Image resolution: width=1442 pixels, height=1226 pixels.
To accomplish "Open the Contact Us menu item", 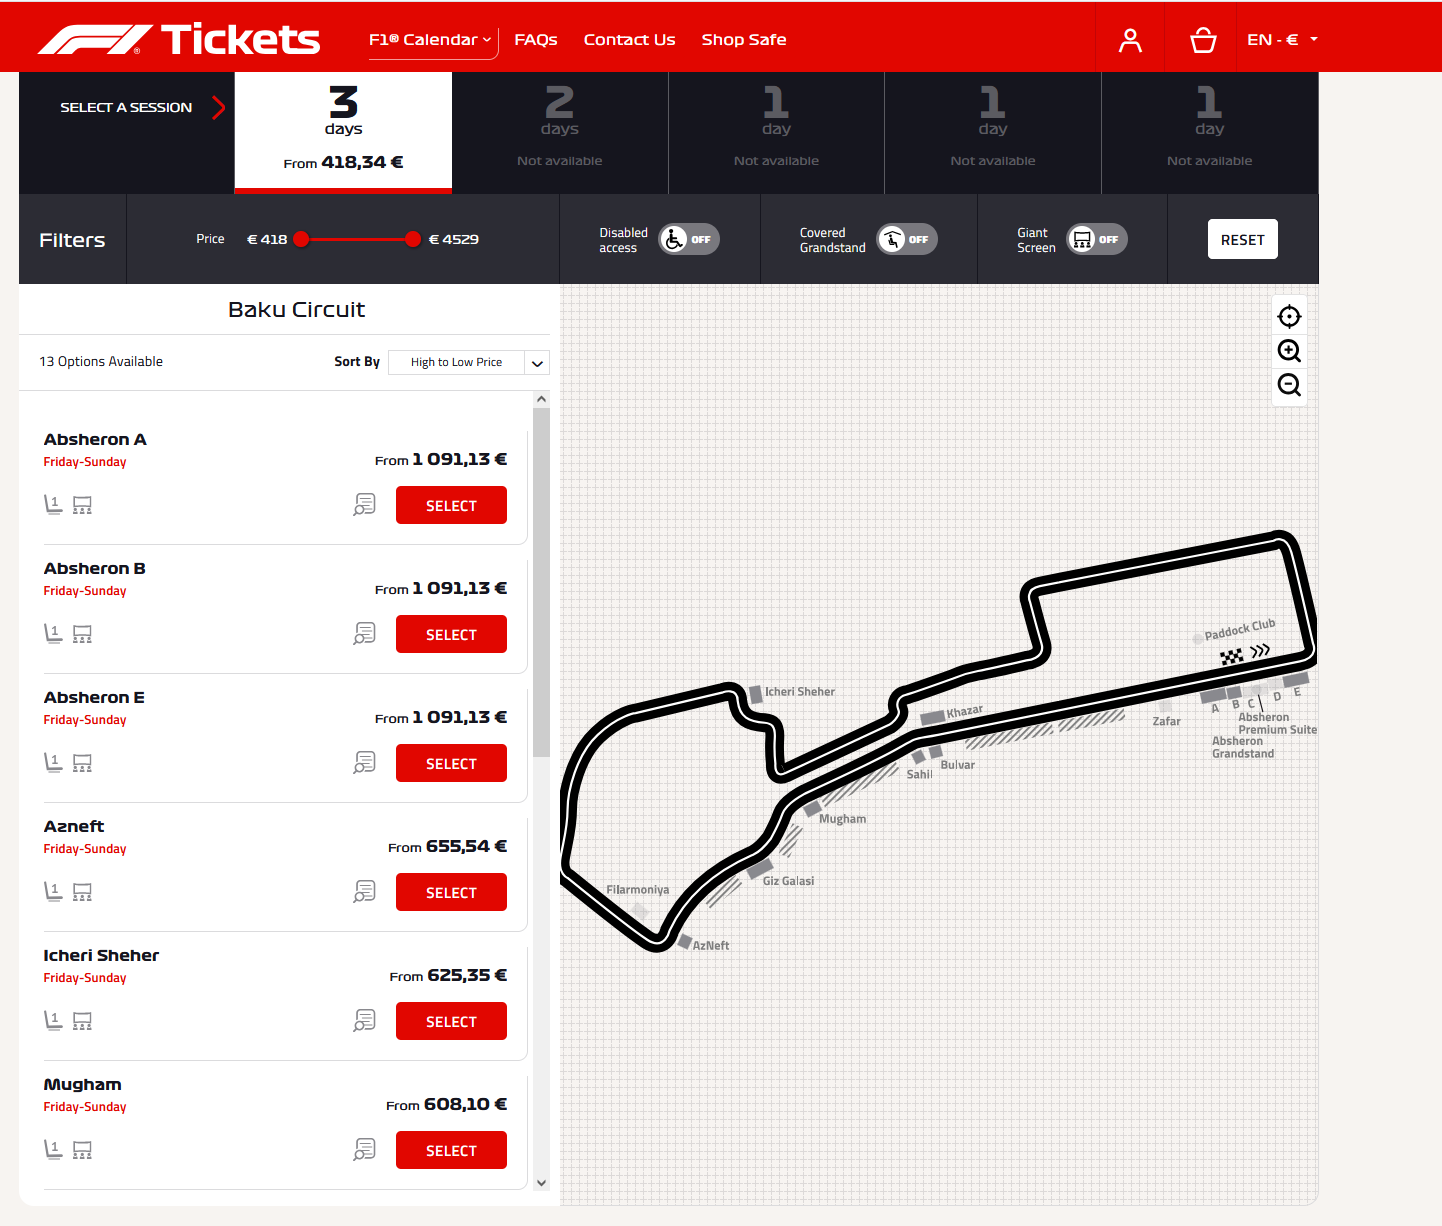I will (630, 40).
